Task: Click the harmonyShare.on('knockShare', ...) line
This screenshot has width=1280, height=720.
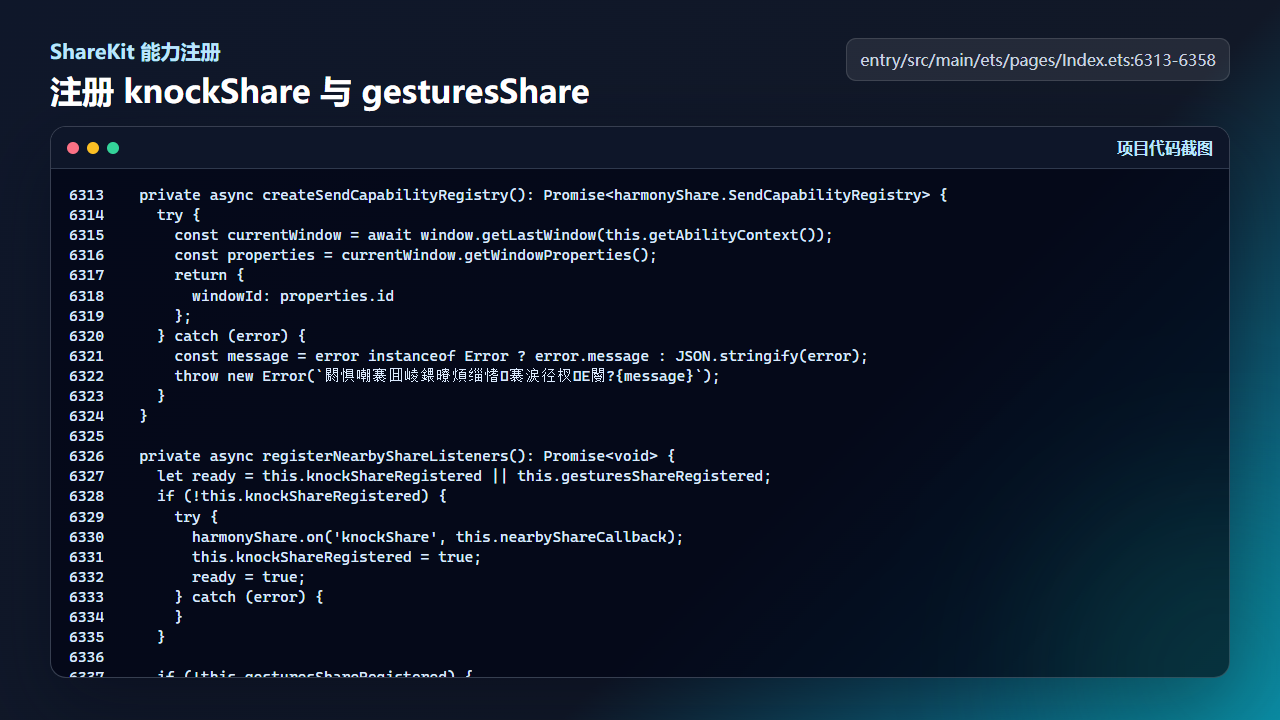Action: (x=438, y=537)
